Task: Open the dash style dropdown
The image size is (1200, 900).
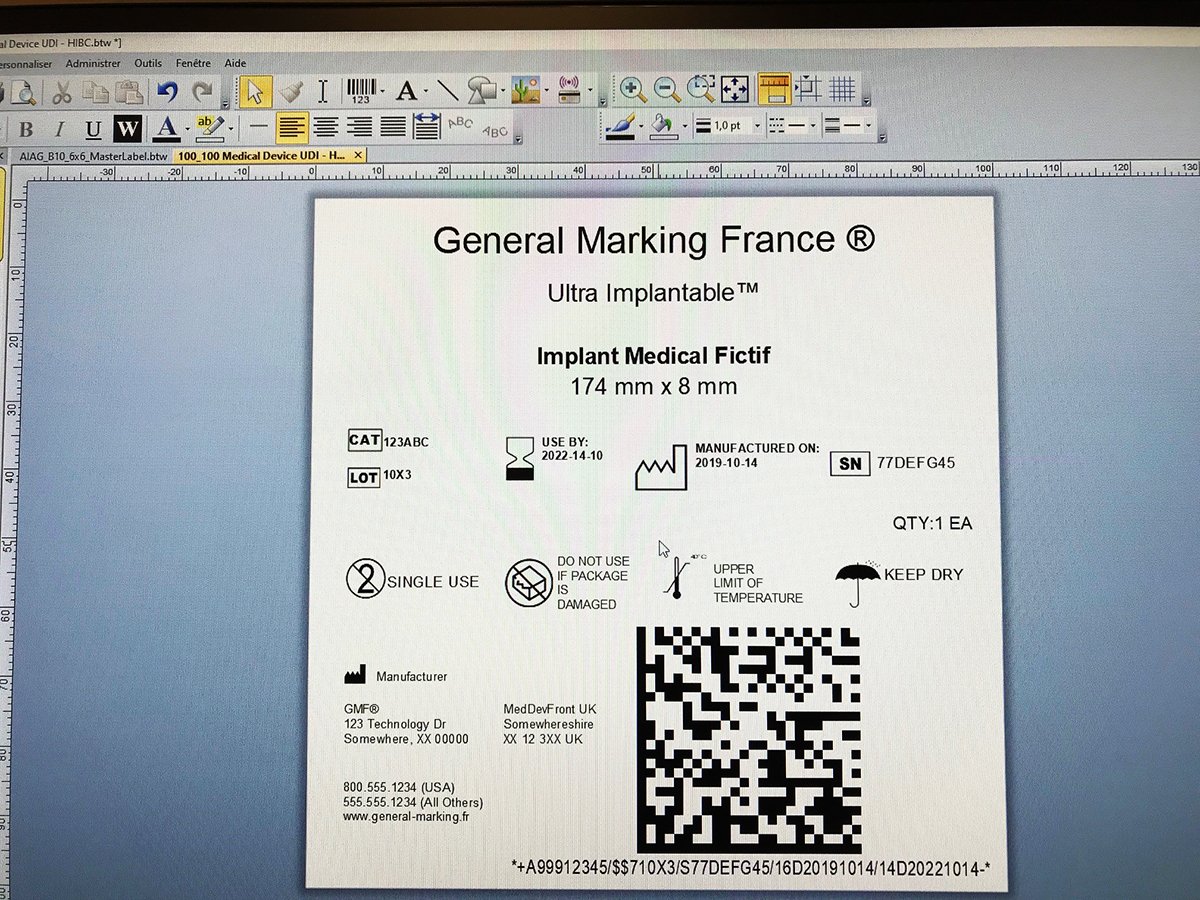Action: pos(813,127)
